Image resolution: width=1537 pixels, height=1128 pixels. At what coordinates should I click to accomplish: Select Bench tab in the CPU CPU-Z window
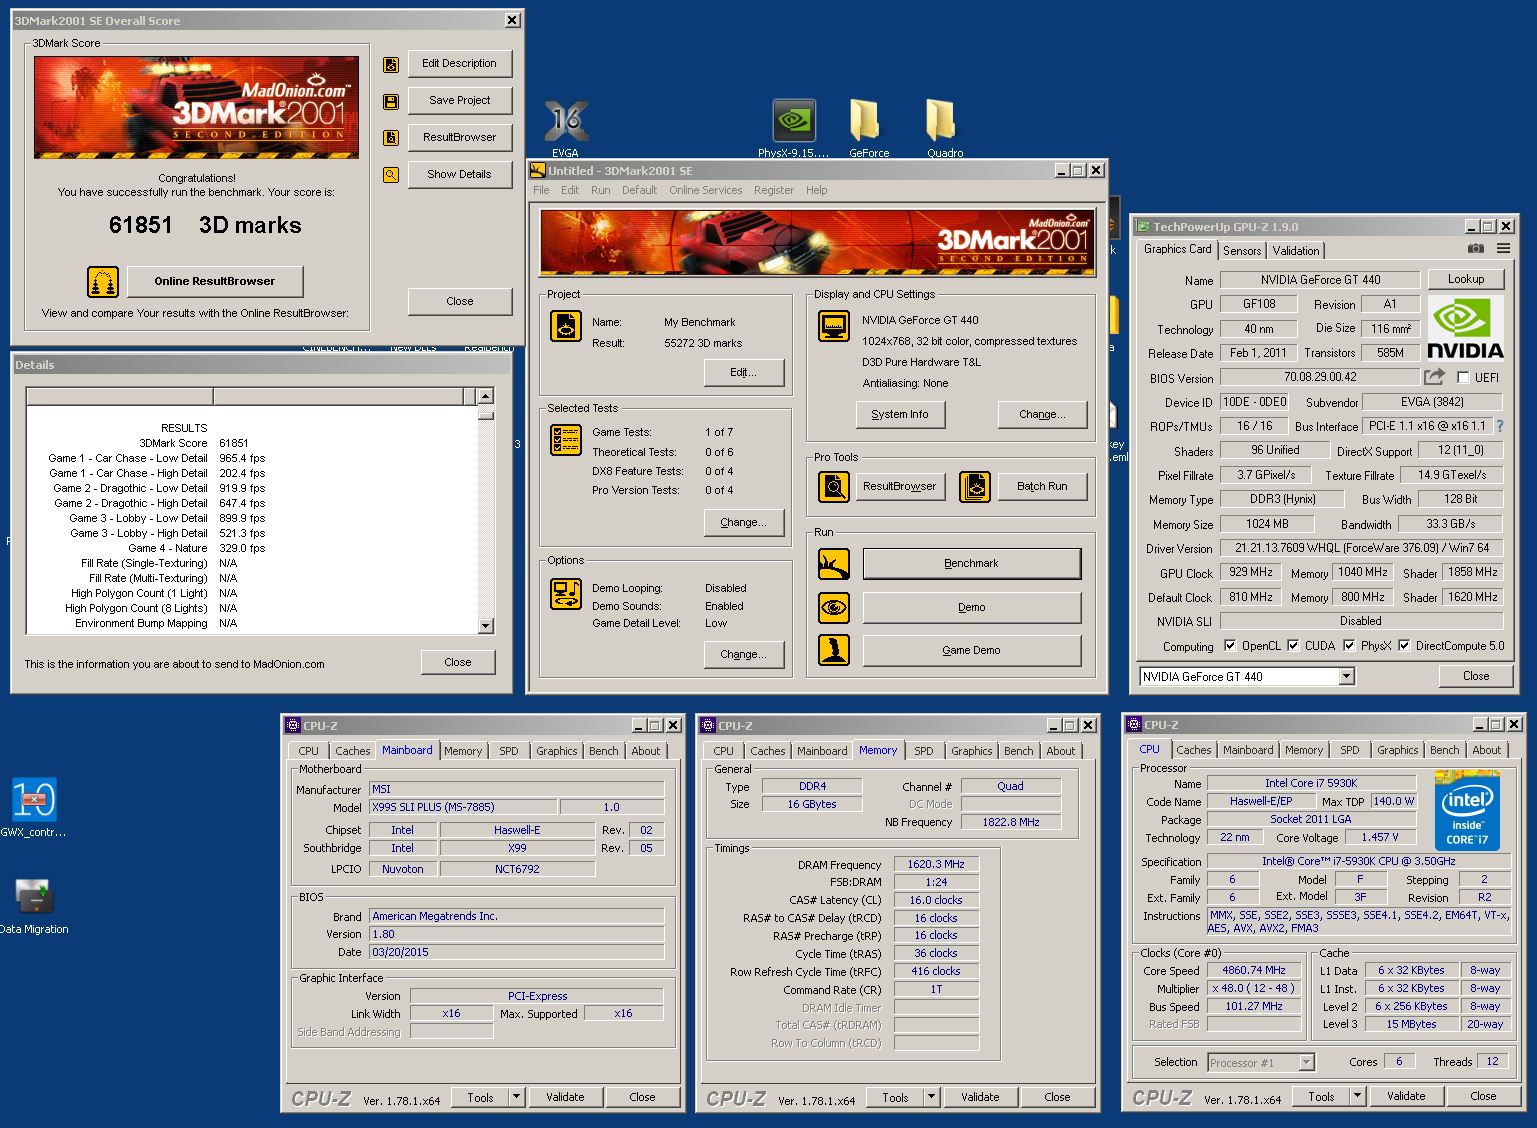pos(1444,750)
